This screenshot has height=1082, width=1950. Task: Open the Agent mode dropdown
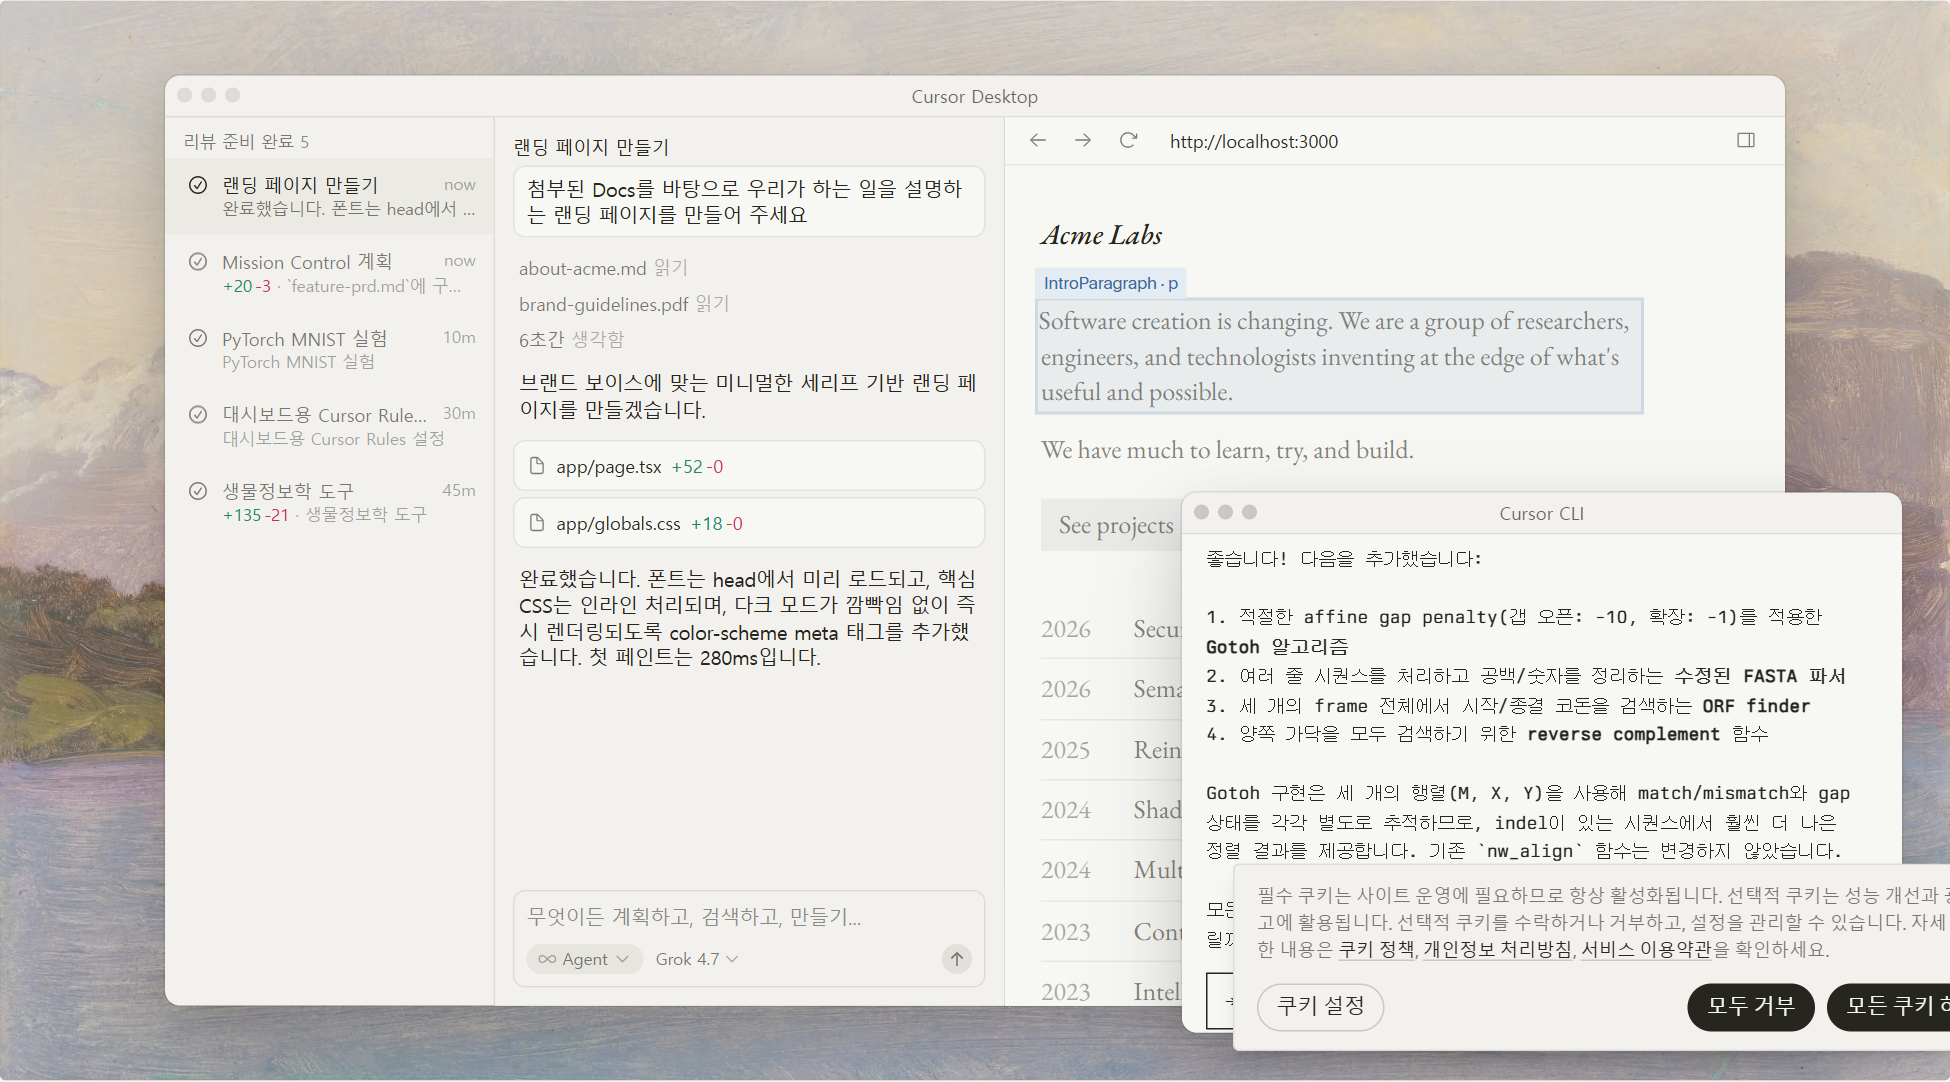coord(584,959)
